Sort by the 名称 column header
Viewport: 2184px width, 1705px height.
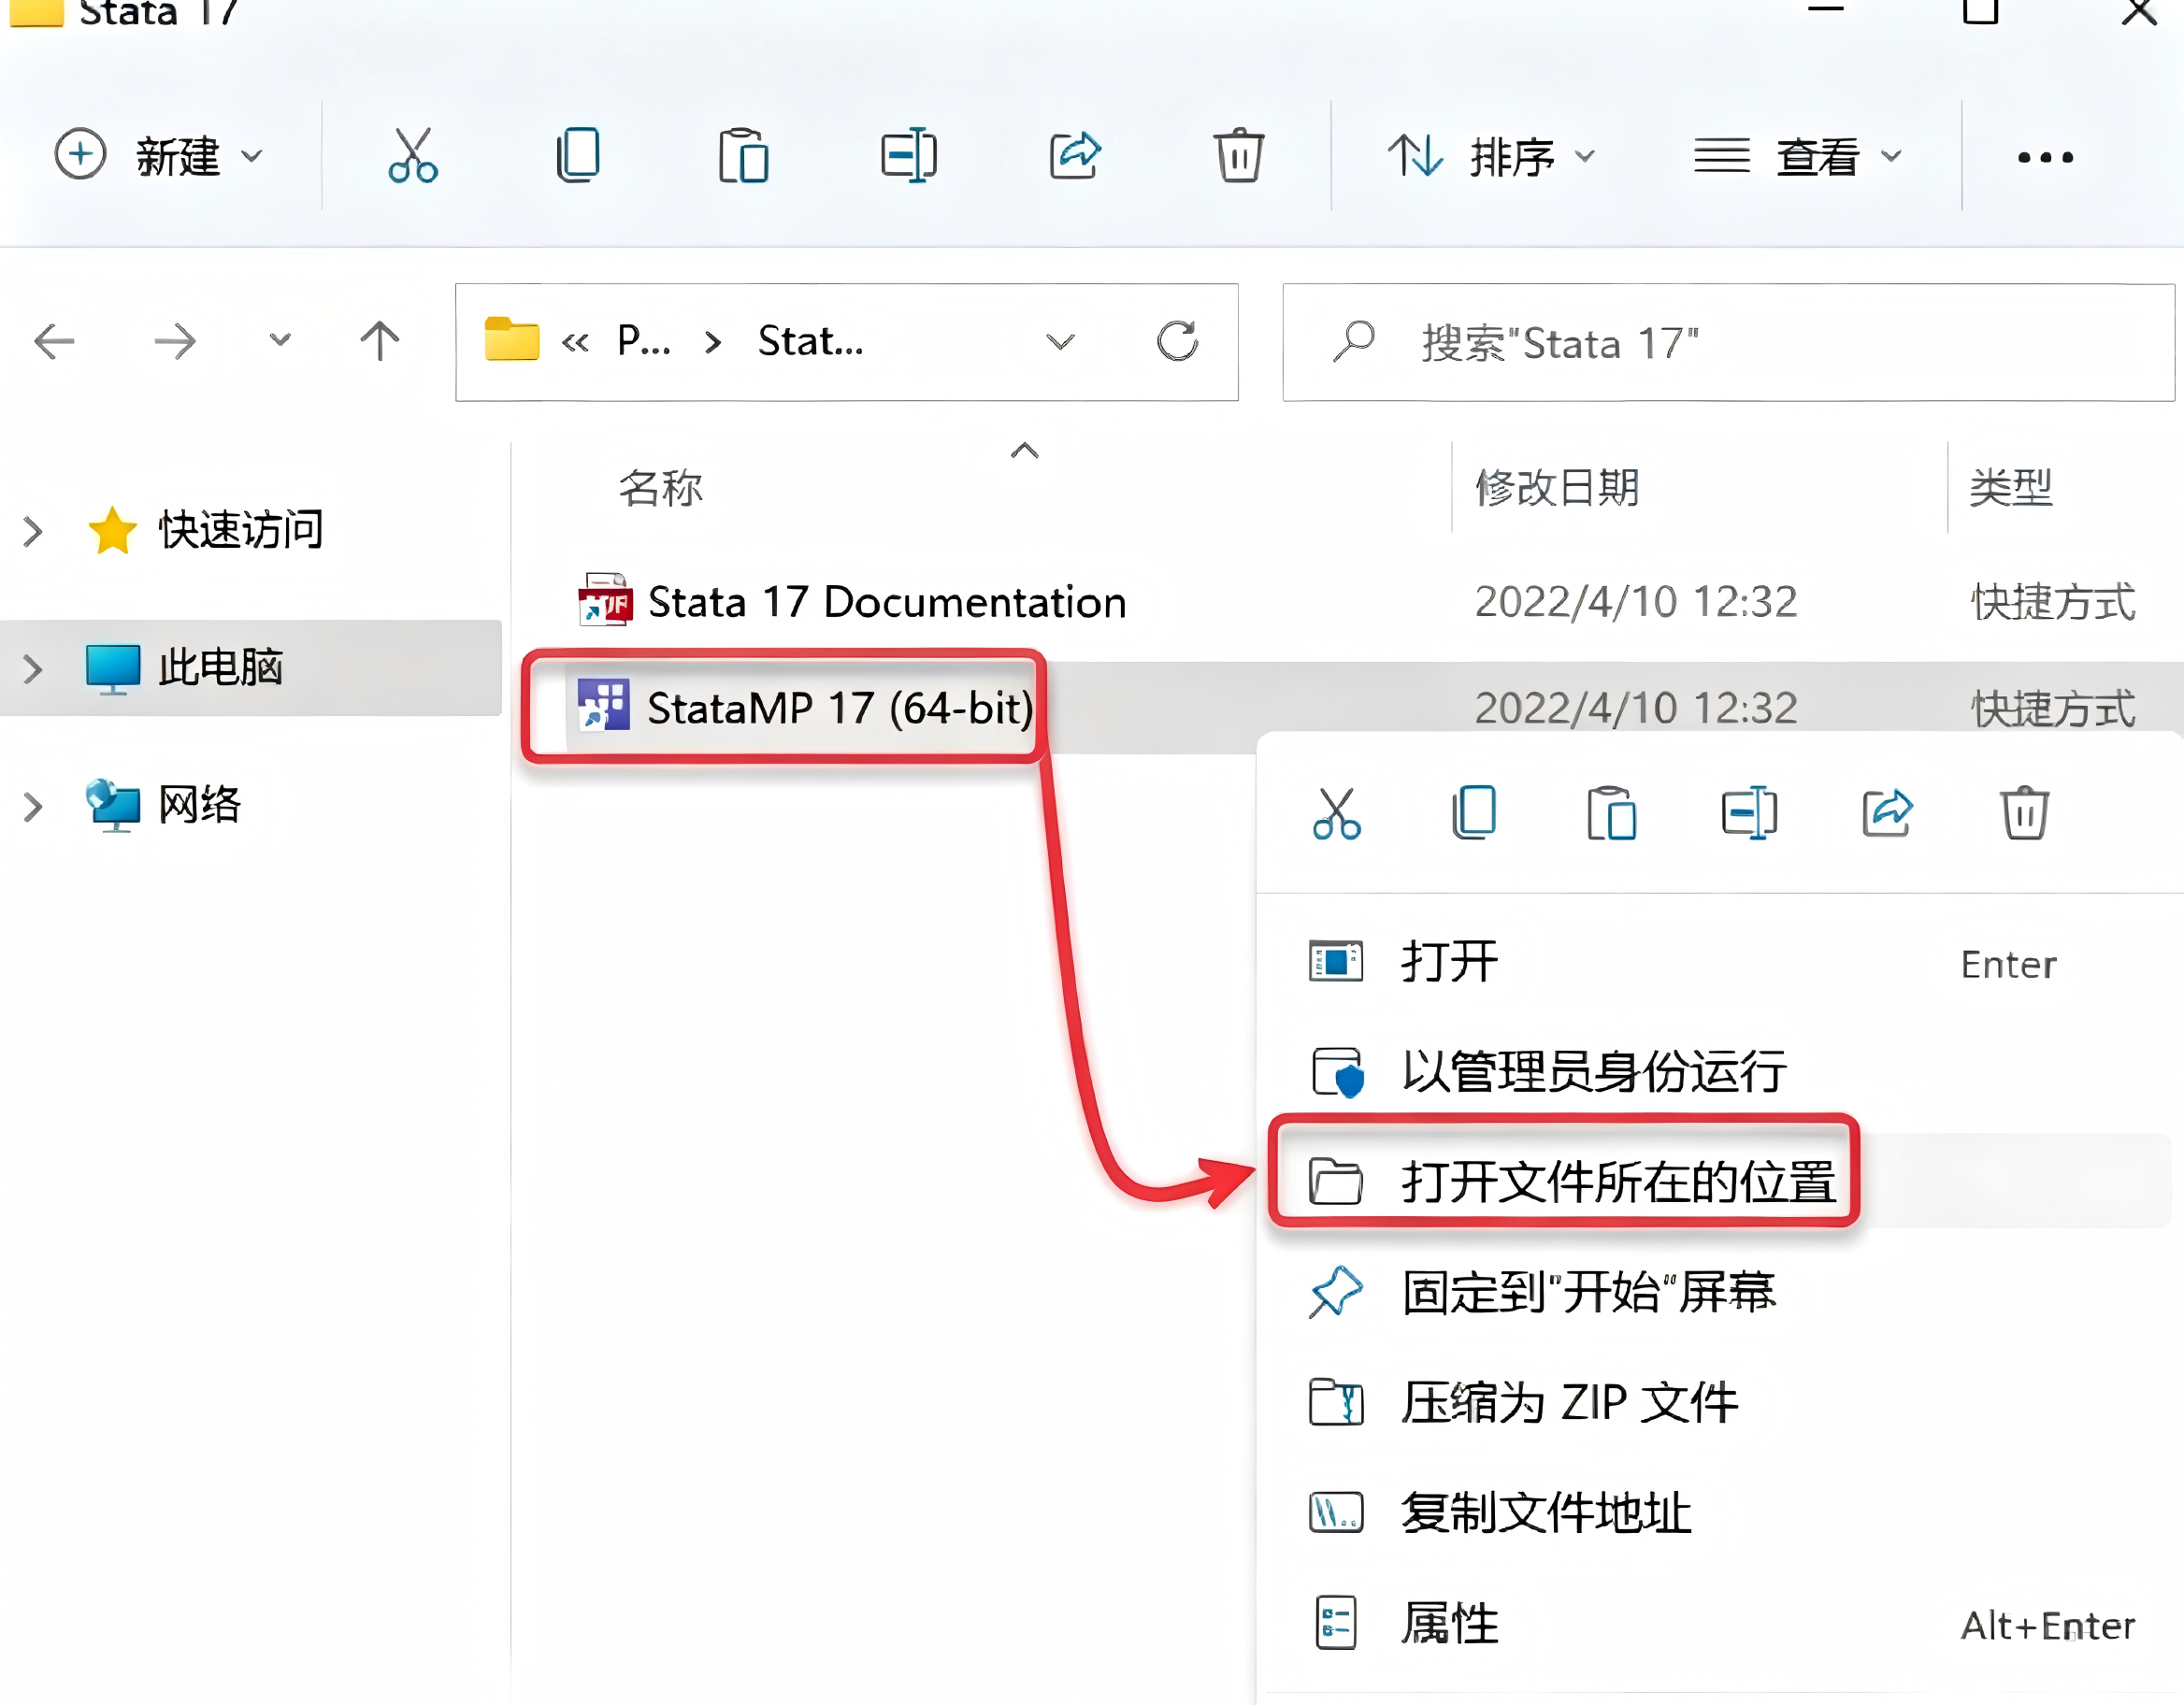pyautogui.click(x=661, y=488)
